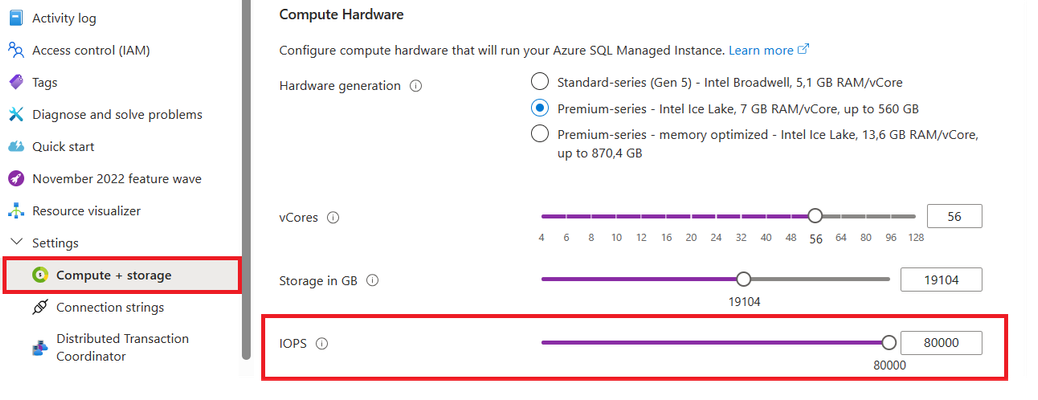The height and width of the screenshot is (400, 1038).
Task: Open Diagnose and solve problems wrench icon
Action: [x=16, y=115]
